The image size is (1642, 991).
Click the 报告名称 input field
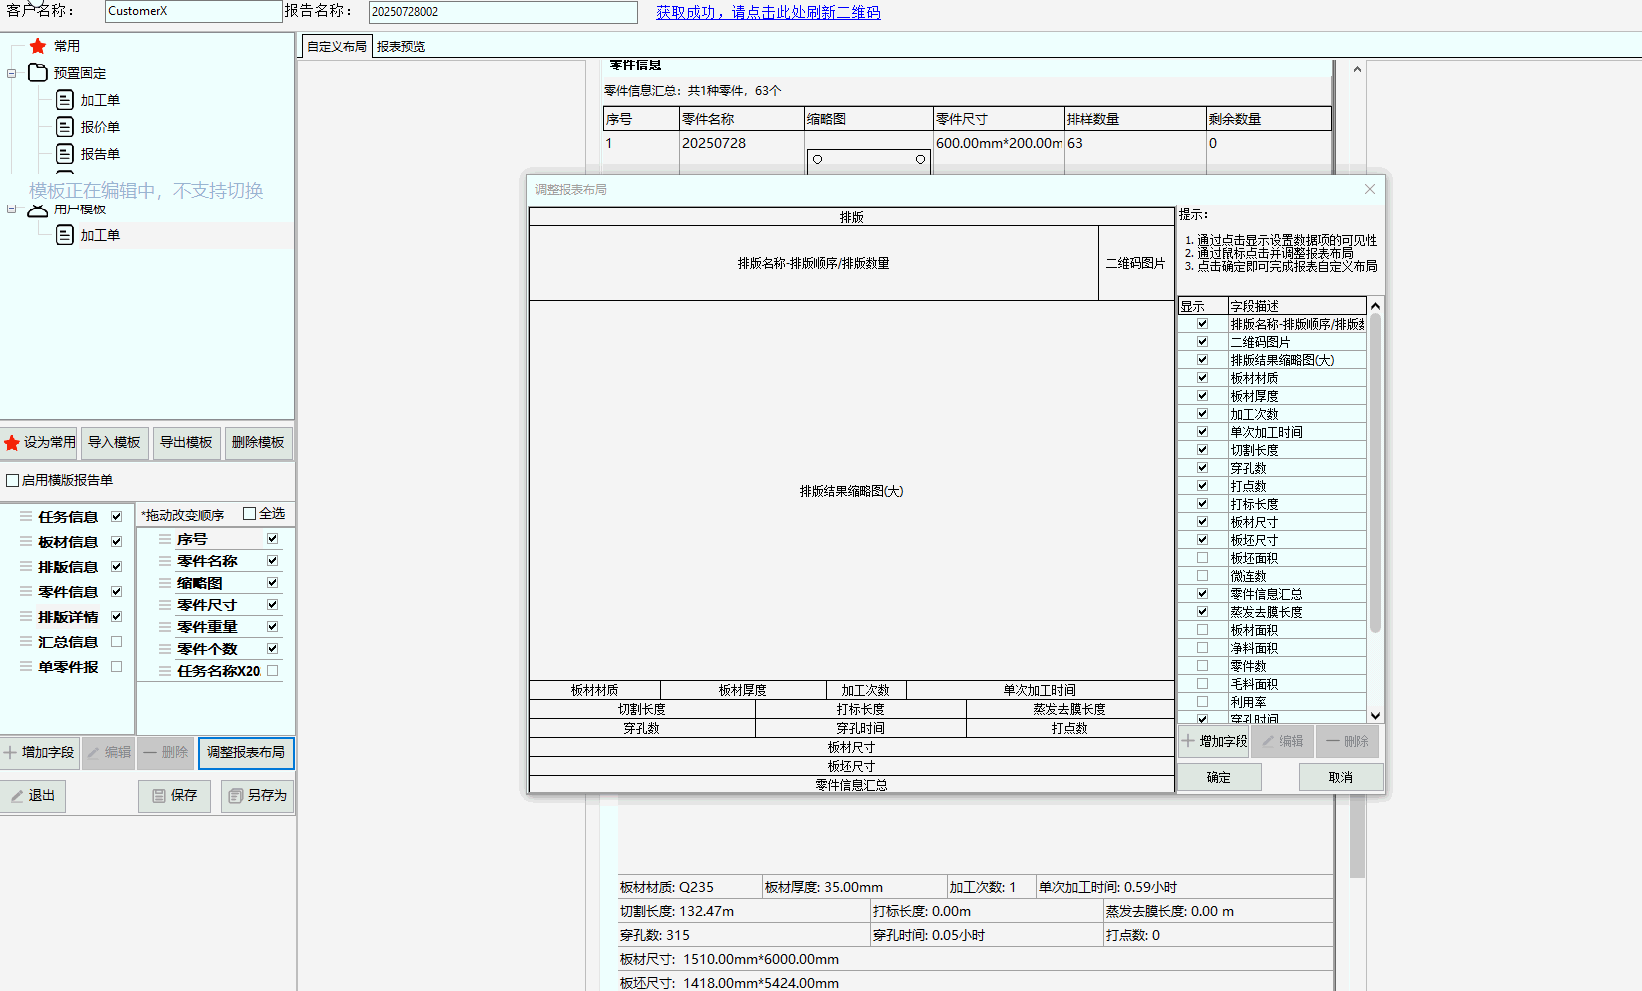[502, 12]
